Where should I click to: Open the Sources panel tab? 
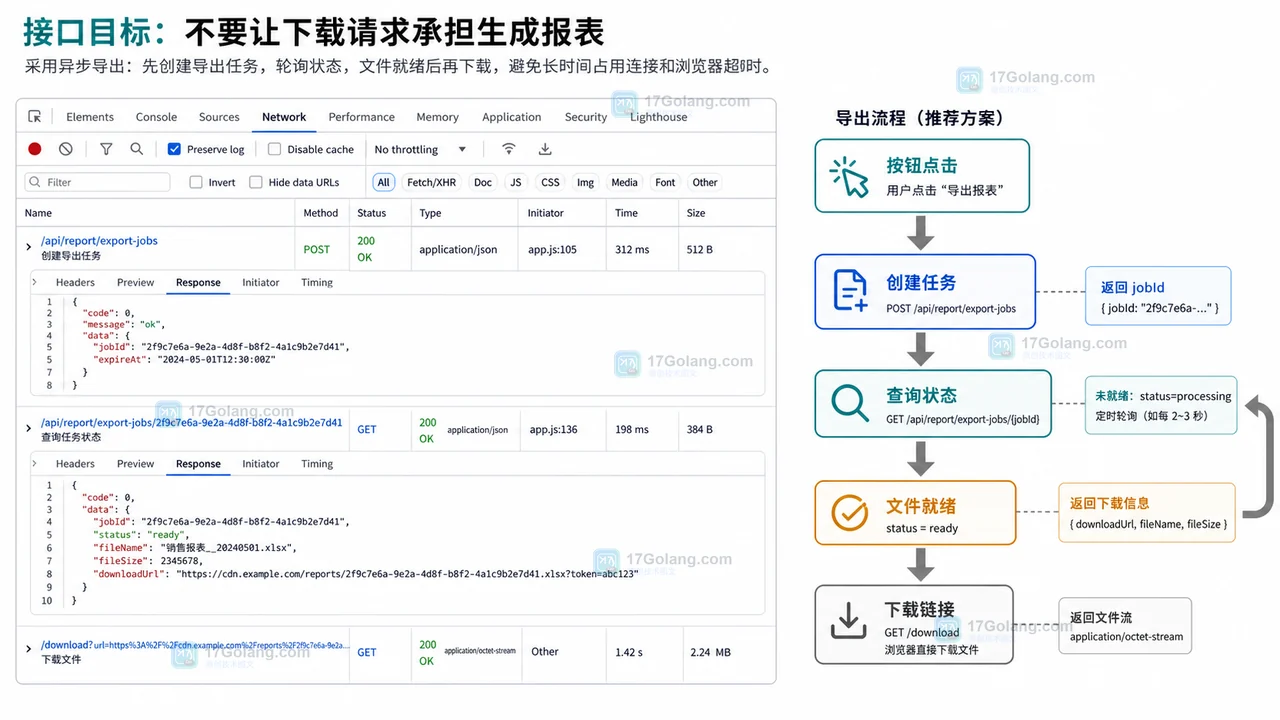(x=219, y=117)
